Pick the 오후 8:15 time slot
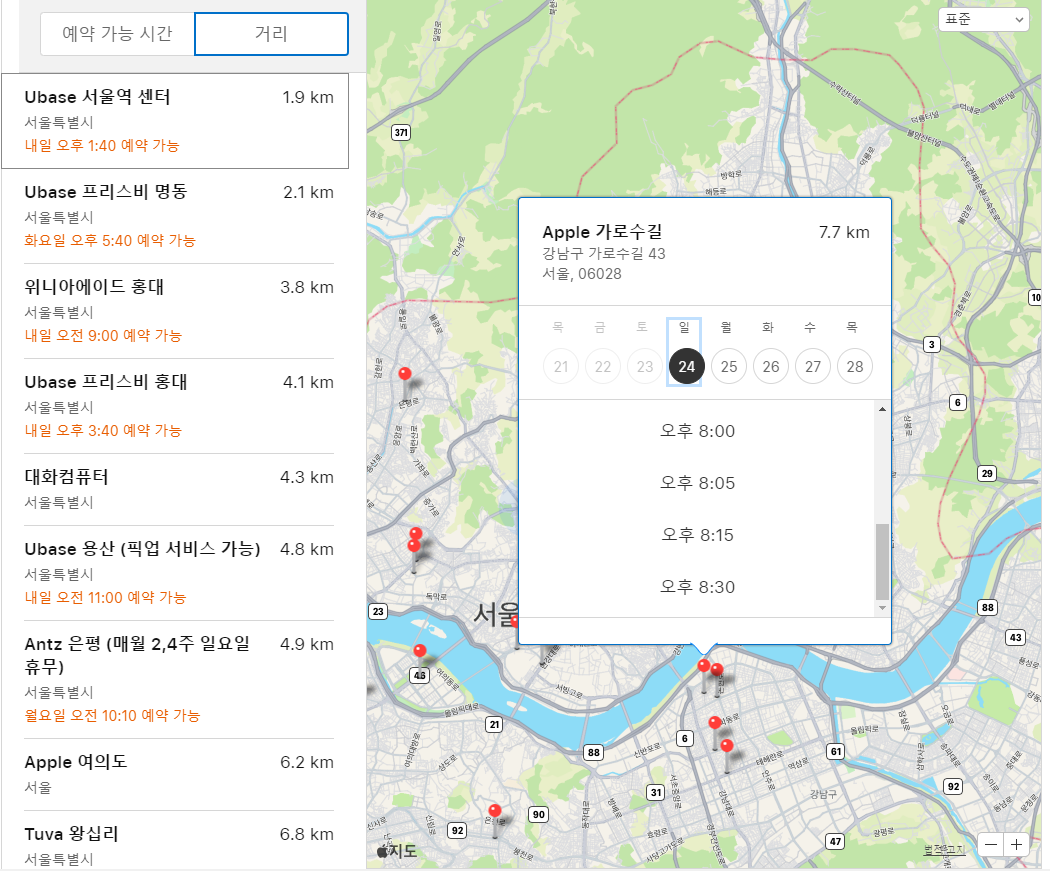The image size is (1050, 871). 697,535
